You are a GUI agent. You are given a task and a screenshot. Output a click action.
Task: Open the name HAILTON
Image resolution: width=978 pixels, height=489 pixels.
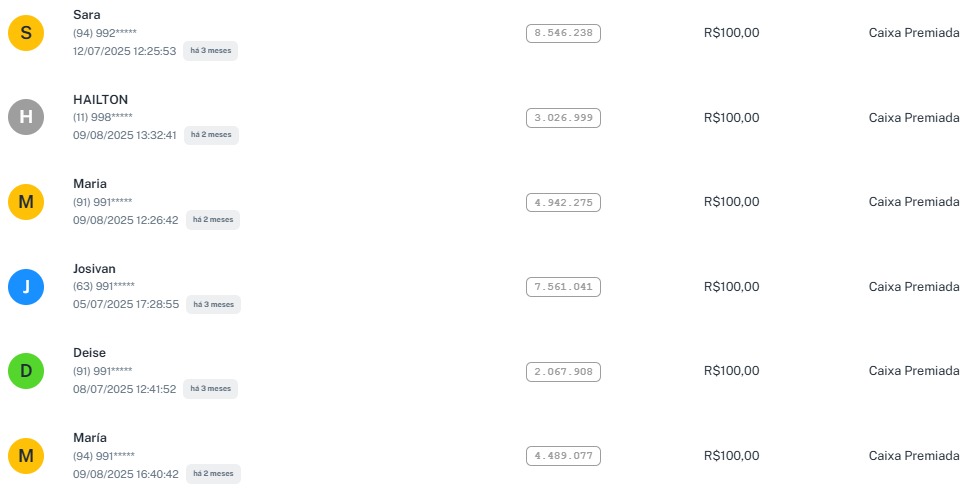click(x=100, y=99)
